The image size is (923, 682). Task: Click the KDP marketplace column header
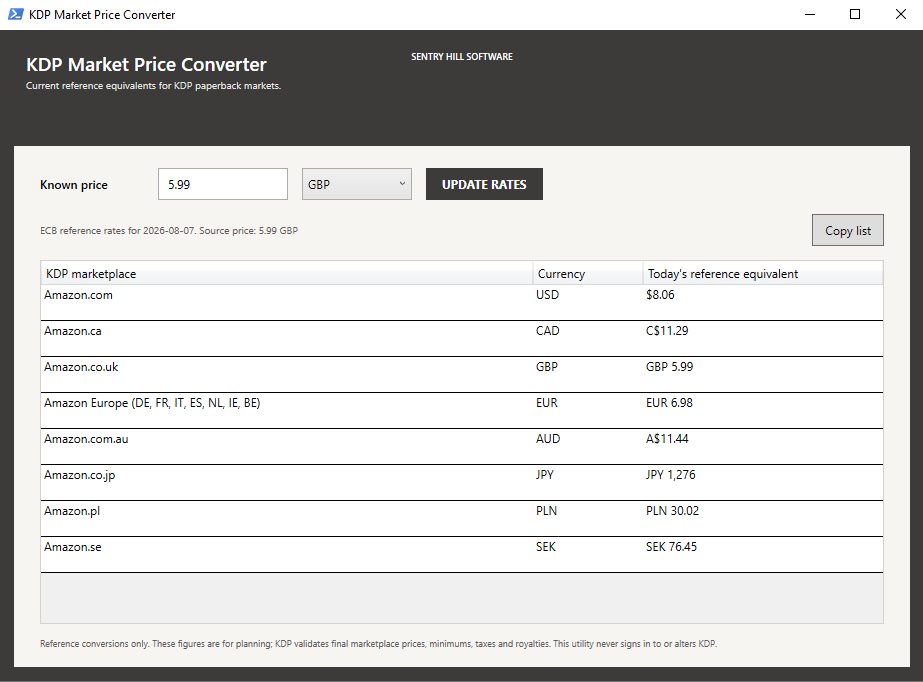pyautogui.click(x=287, y=274)
